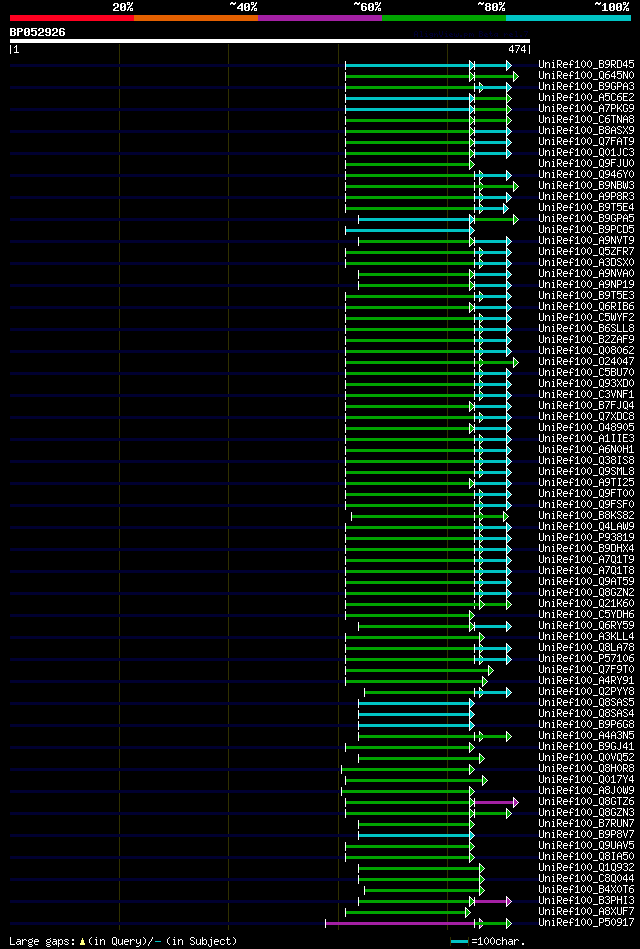Viewport: 640px width, 949px height.
Task: Open hit UniRef100_Q645N0
Action: coord(586,76)
